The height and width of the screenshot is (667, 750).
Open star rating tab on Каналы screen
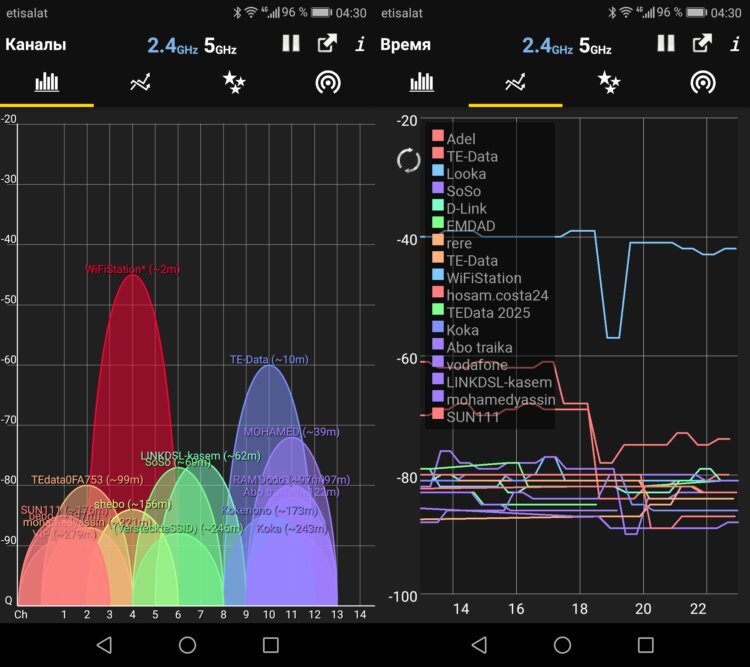click(x=233, y=83)
